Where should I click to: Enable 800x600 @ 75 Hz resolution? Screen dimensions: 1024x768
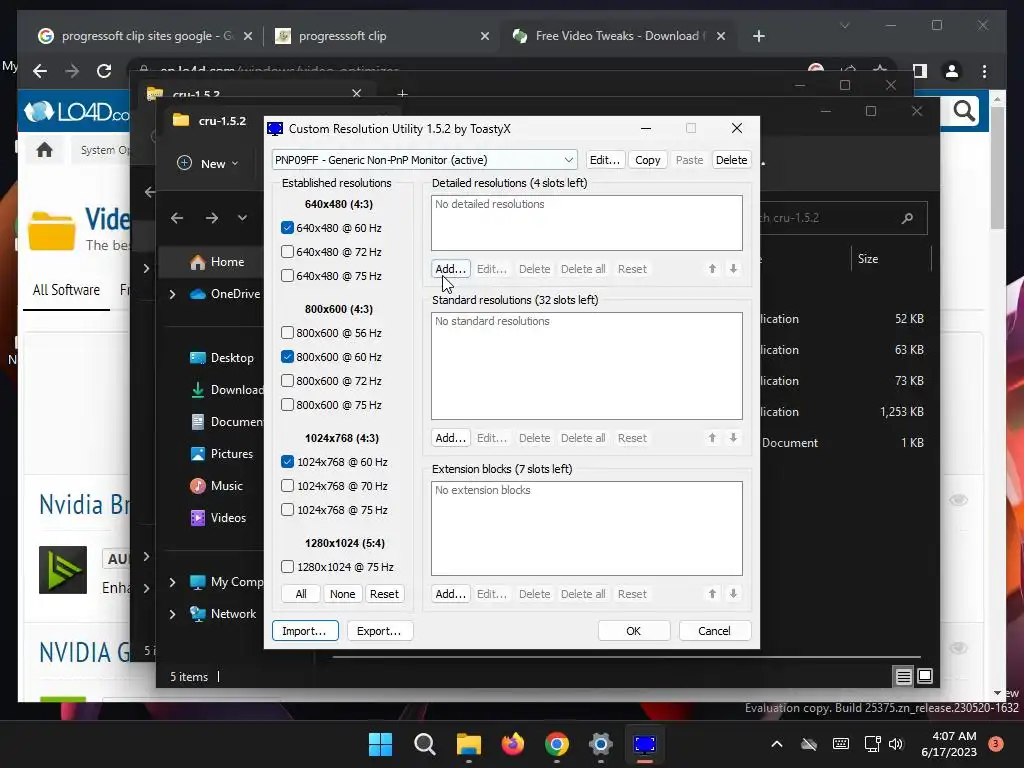(x=287, y=405)
